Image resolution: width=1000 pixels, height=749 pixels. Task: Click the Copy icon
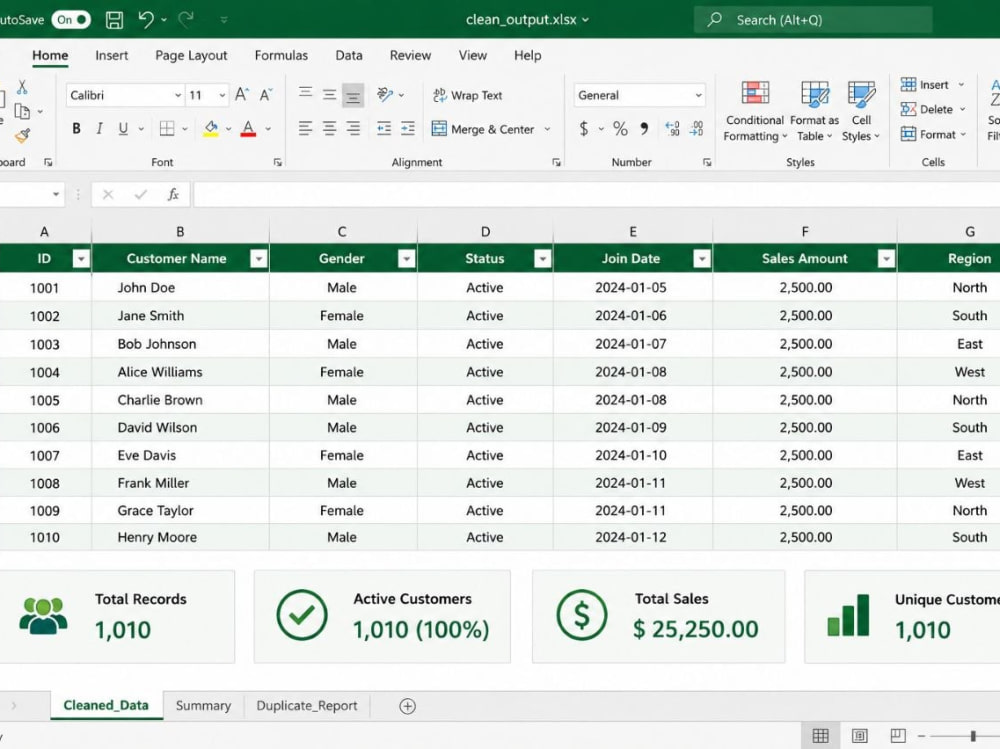tap(22, 112)
